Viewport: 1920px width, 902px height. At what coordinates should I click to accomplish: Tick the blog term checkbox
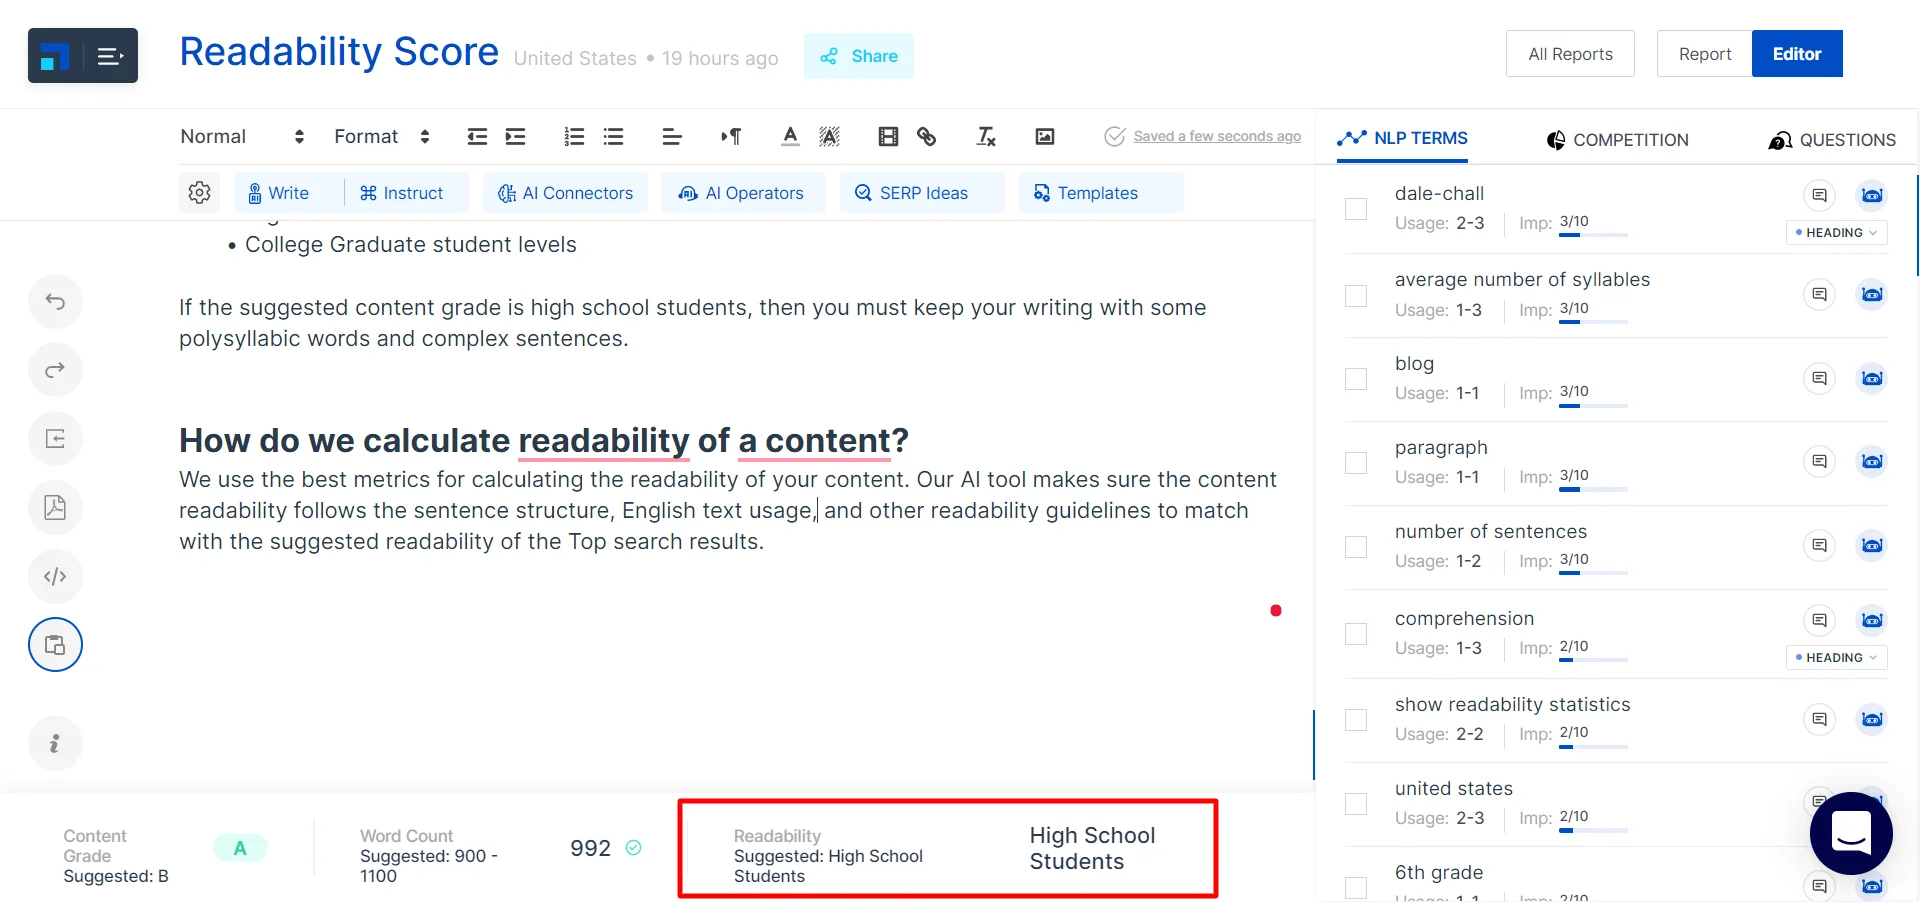point(1356,379)
